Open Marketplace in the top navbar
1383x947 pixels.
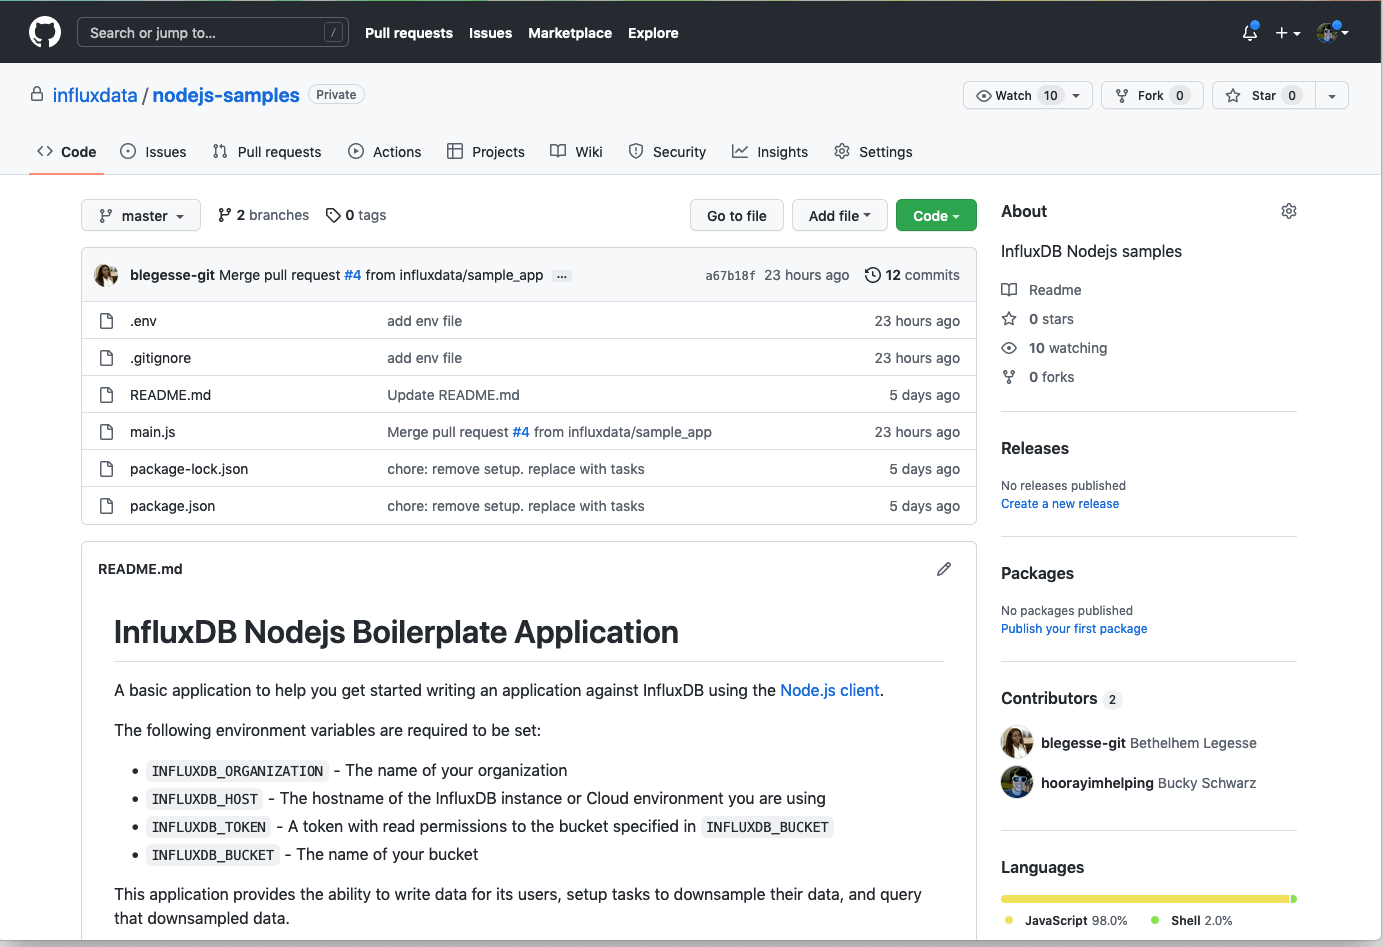tap(570, 33)
